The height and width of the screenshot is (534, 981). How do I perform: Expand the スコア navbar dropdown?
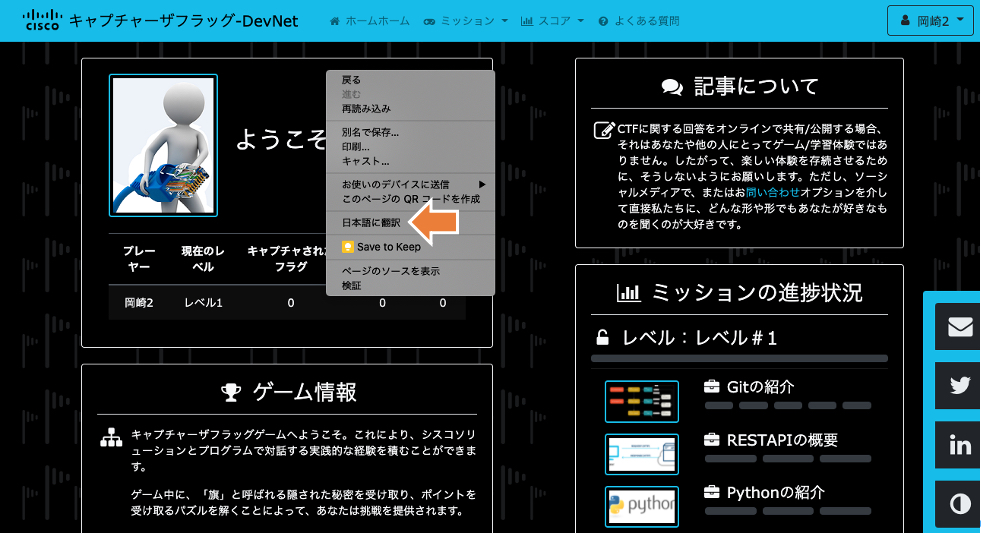(552, 21)
